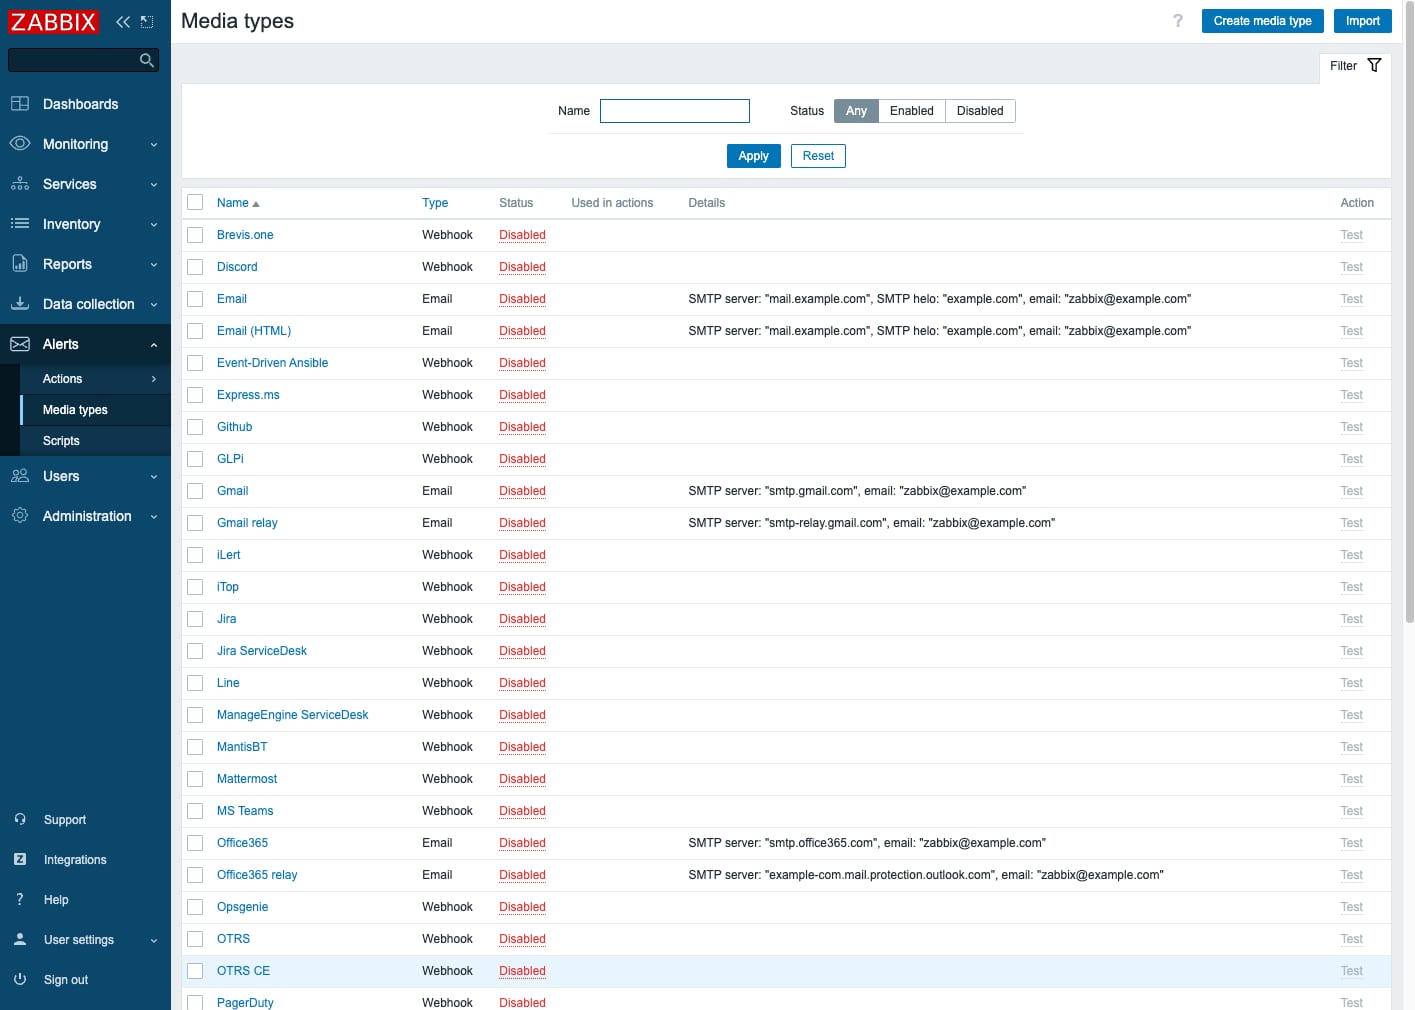Open the Filter funnel icon
The width and height of the screenshot is (1415, 1010).
[x=1375, y=66]
